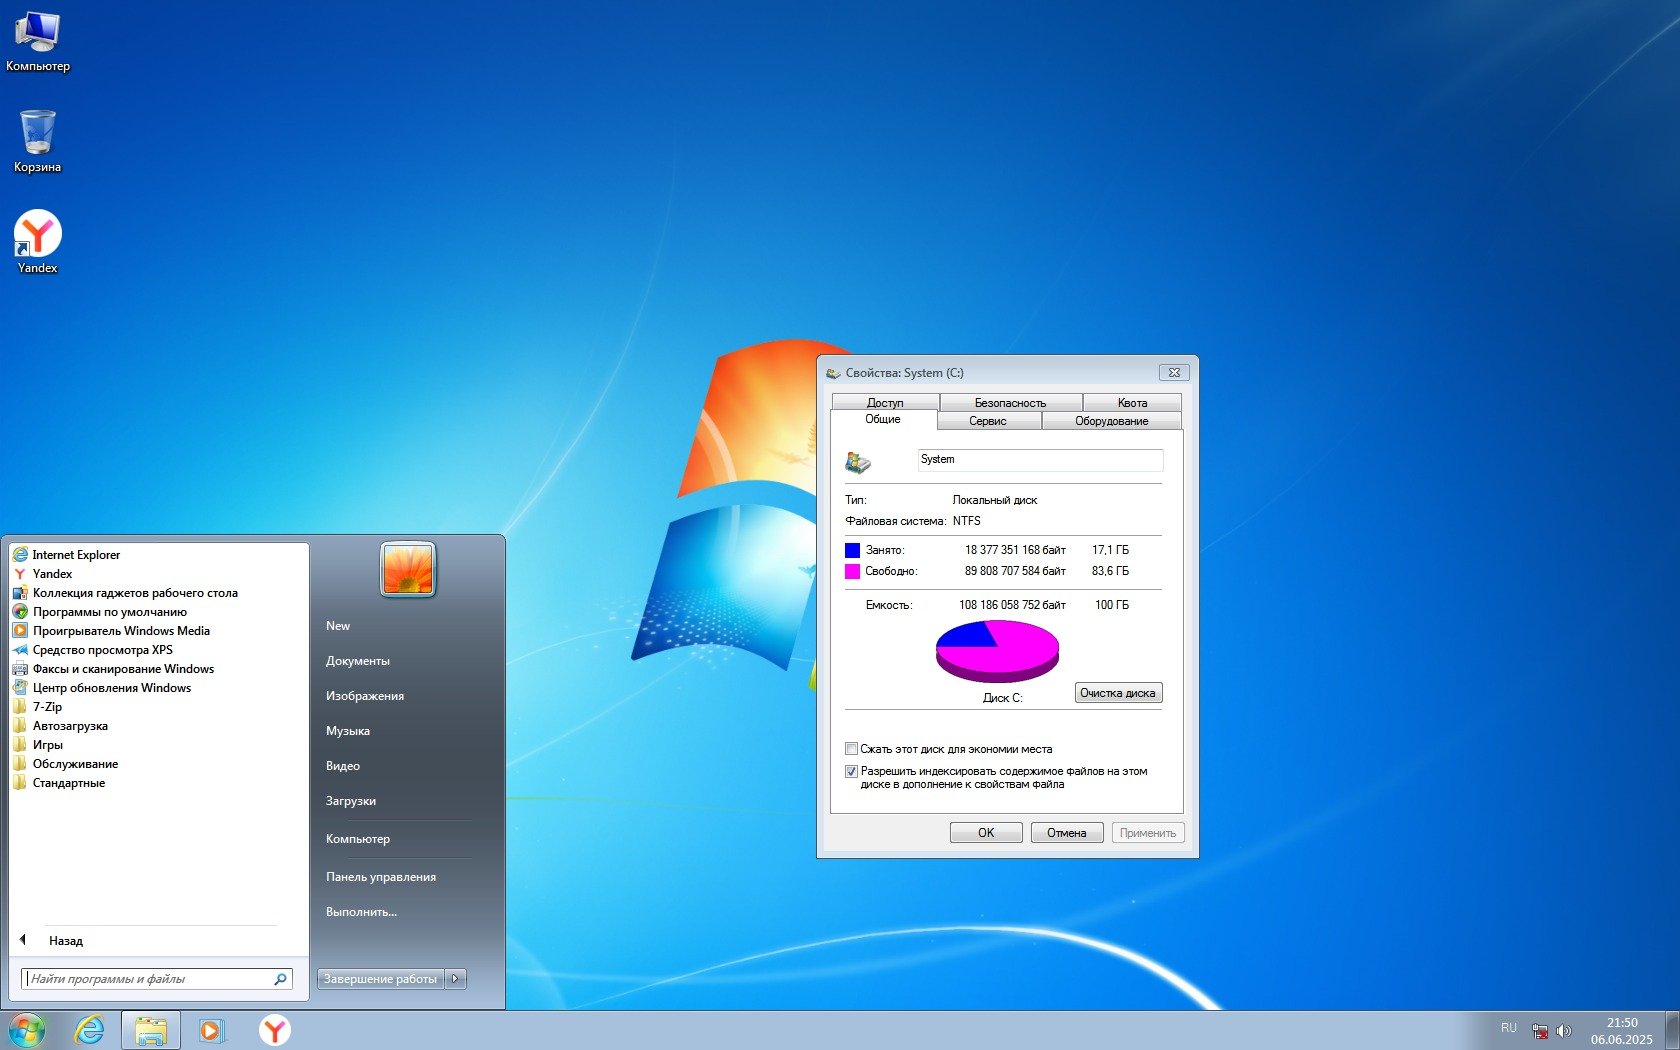Open Windows Explorer from the taskbar

pos(151,1030)
